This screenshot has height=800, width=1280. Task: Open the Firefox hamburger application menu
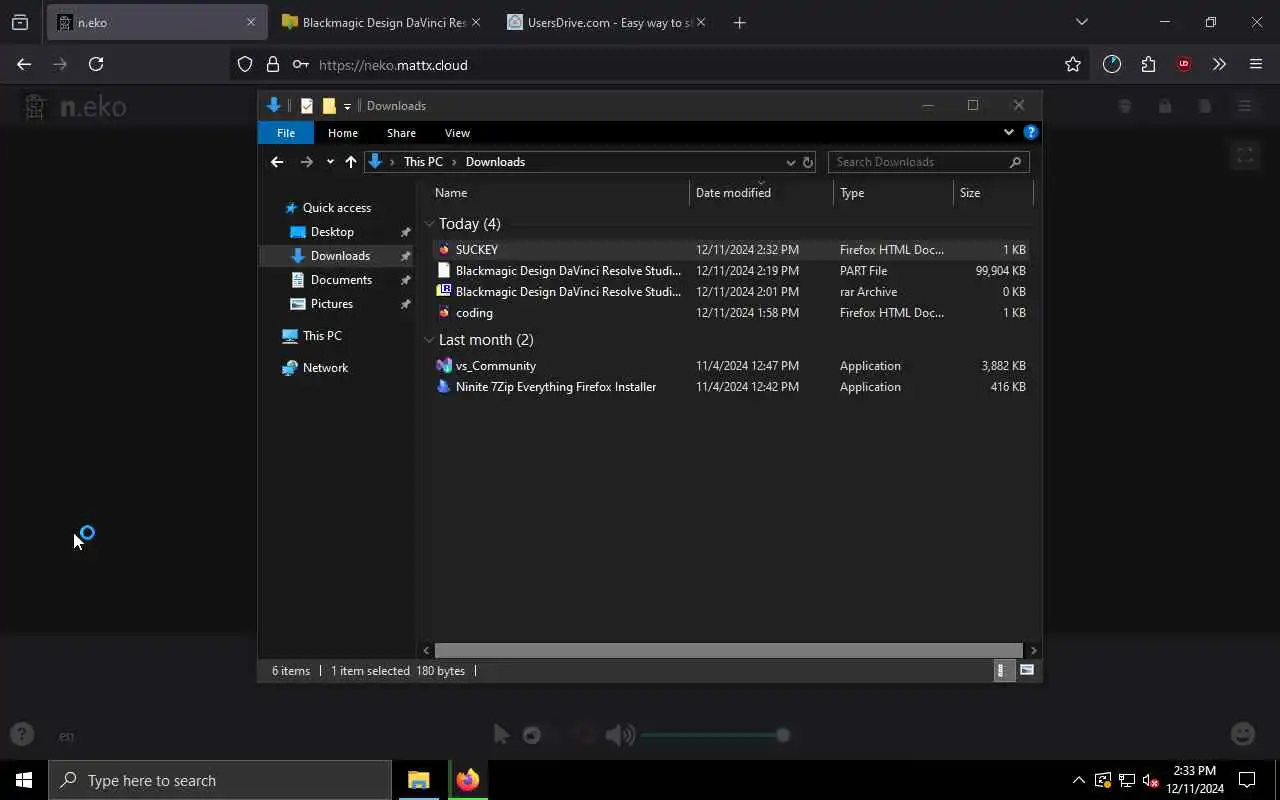[1256, 64]
